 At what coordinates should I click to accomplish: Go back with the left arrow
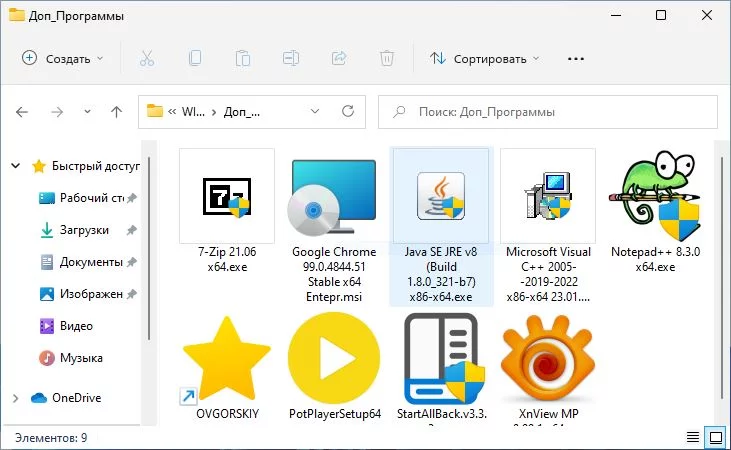[22, 112]
